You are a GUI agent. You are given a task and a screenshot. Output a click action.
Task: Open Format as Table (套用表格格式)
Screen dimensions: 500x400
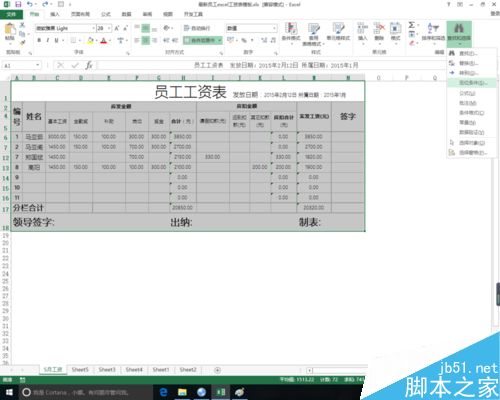click(x=313, y=34)
